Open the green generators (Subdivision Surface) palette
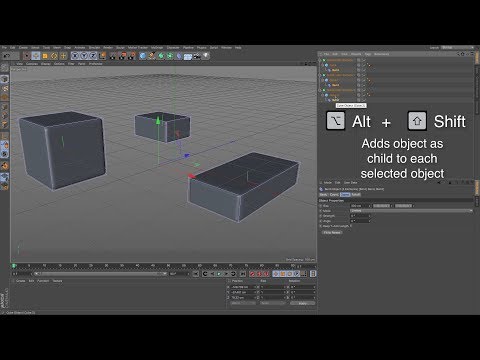 click(x=161, y=56)
